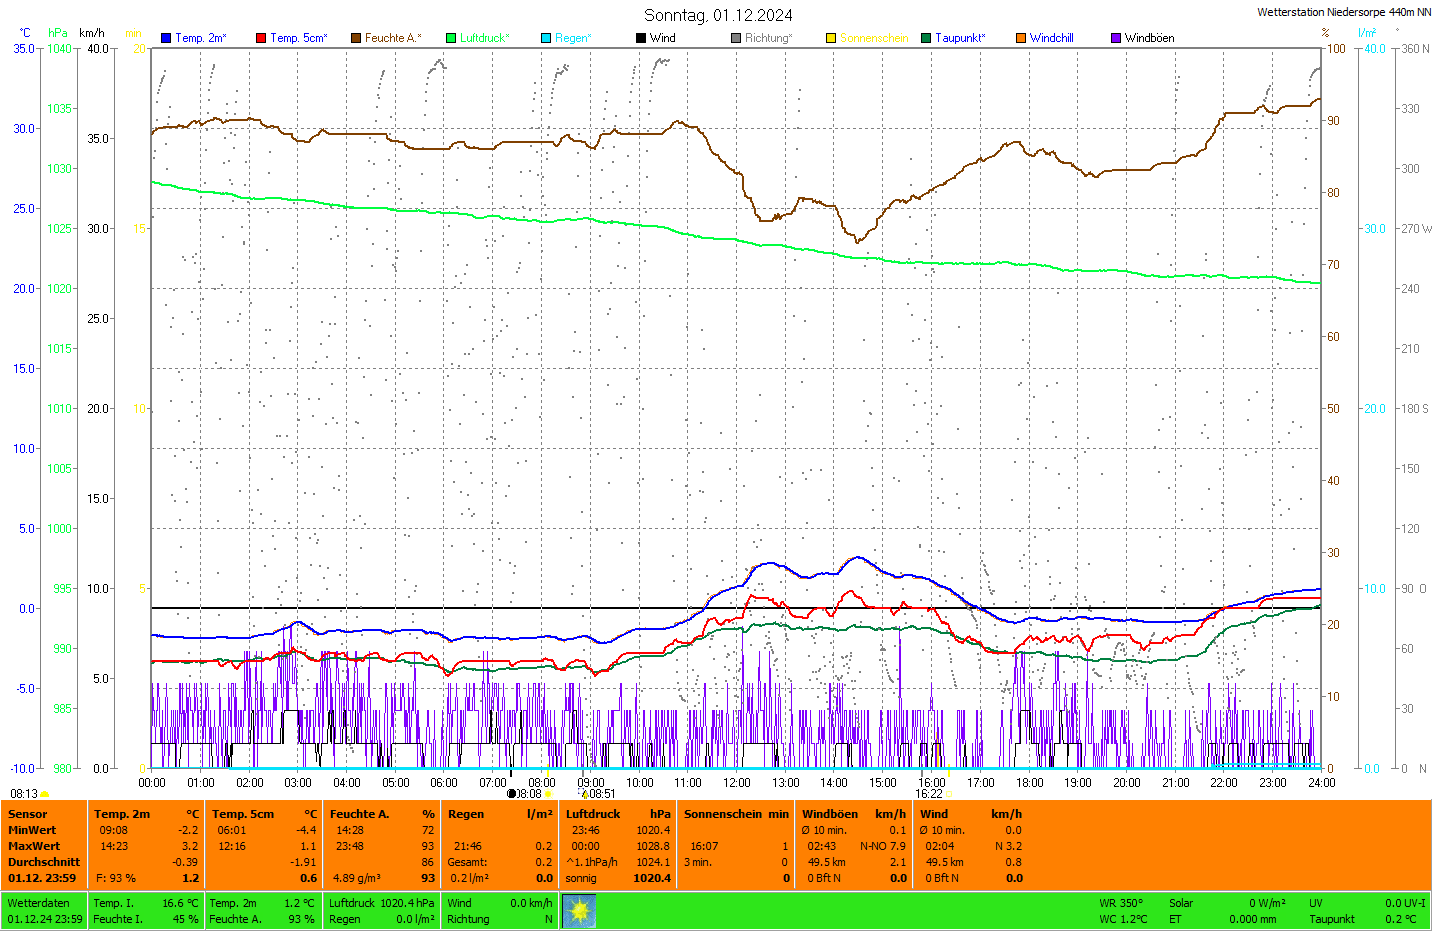Click the grey Richtung legend square
Viewport: 1432px width, 931px height.
tap(736, 38)
